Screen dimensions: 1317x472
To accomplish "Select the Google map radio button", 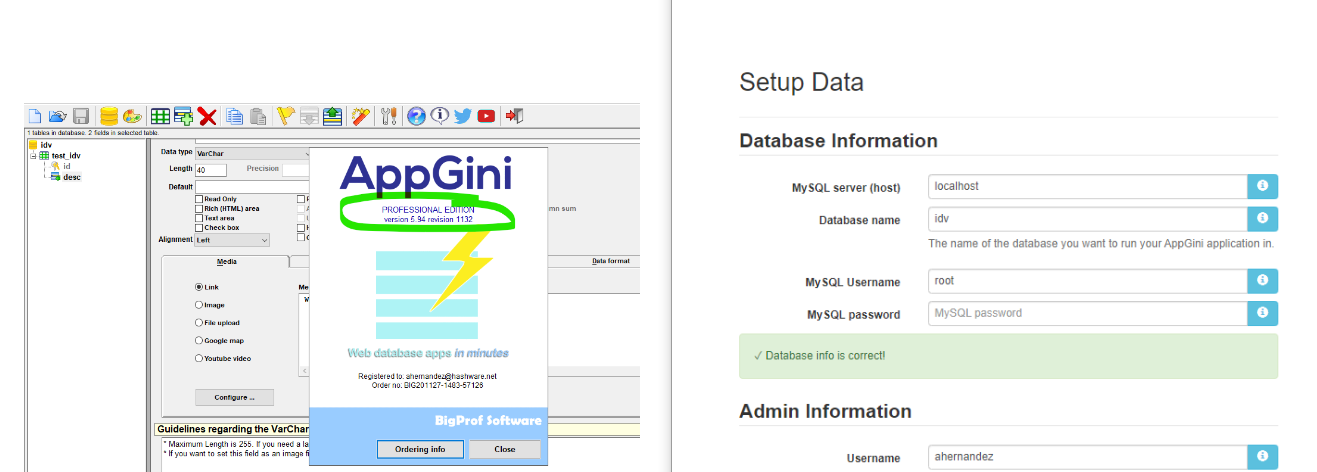I will 199,340.
